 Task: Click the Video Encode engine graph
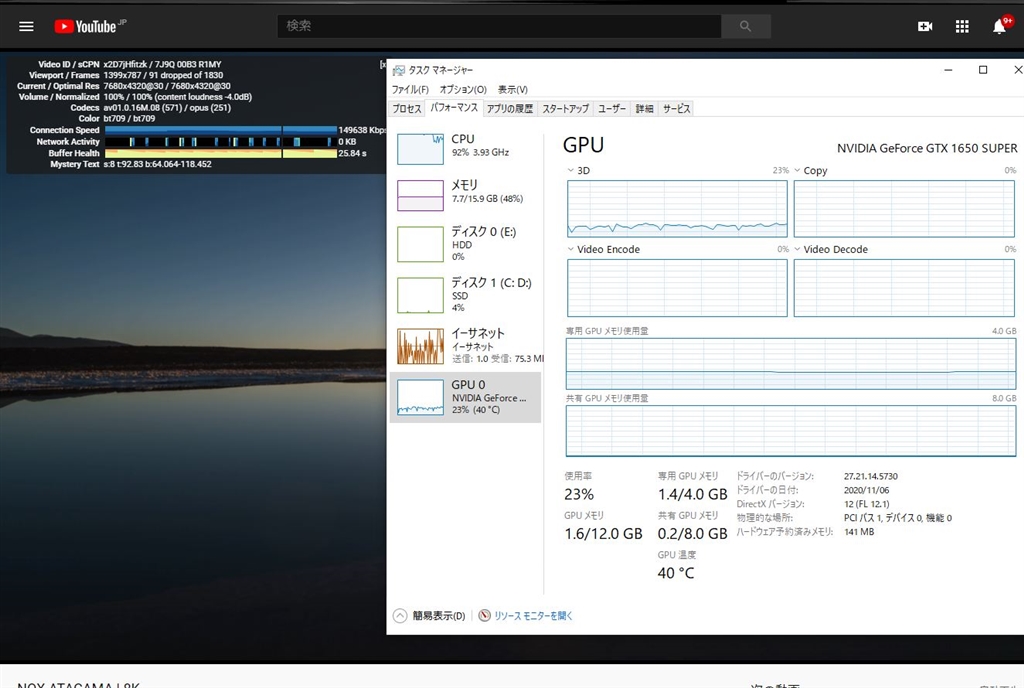[x=677, y=288]
